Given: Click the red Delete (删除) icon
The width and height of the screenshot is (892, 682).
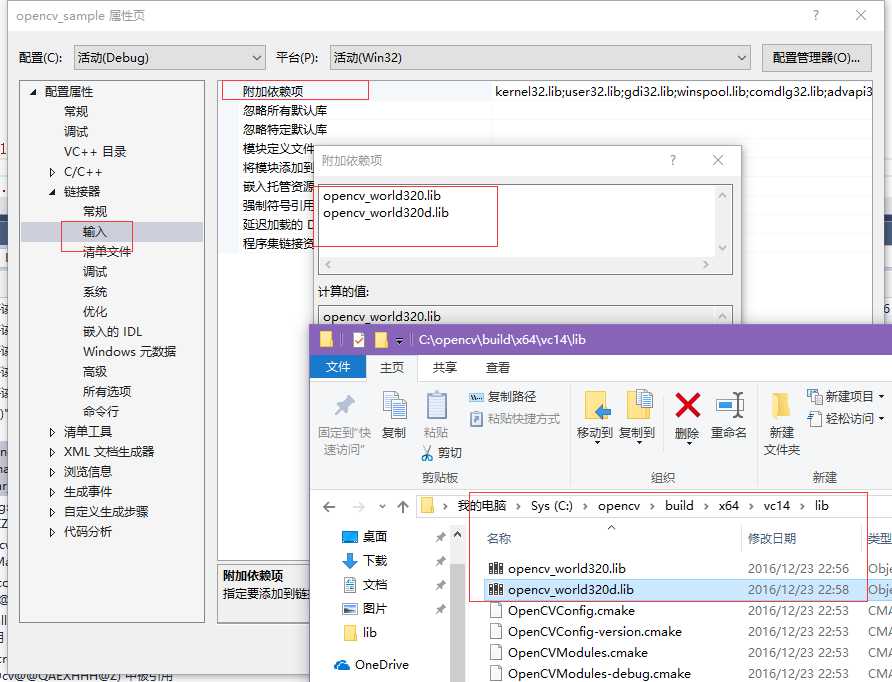Looking at the screenshot, I should point(687,406).
